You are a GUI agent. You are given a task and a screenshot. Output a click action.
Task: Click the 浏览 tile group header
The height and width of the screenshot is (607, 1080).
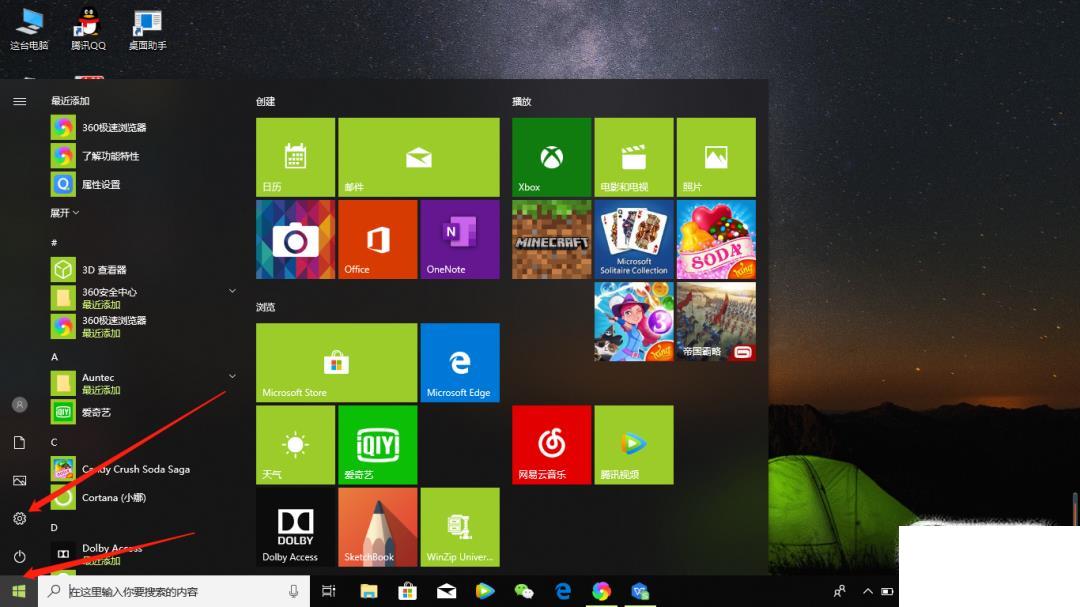pyautogui.click(x=266, y=307)
